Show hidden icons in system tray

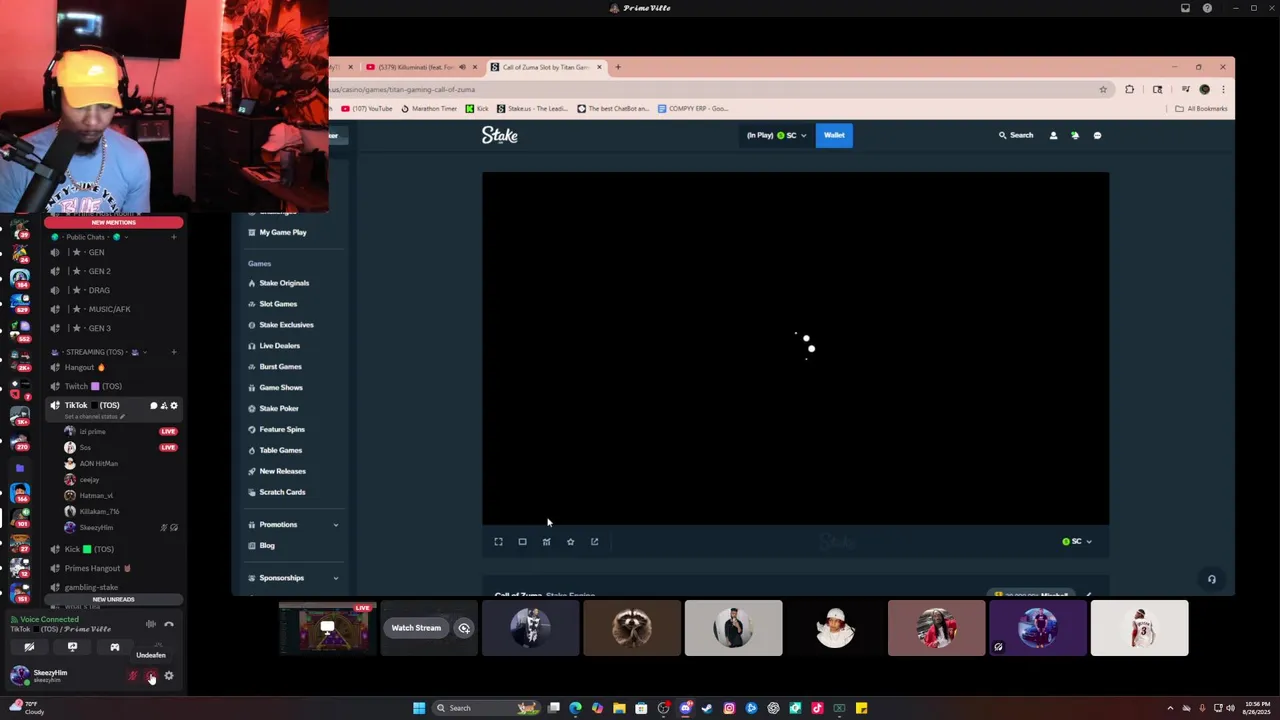[x=1170, y=708]
